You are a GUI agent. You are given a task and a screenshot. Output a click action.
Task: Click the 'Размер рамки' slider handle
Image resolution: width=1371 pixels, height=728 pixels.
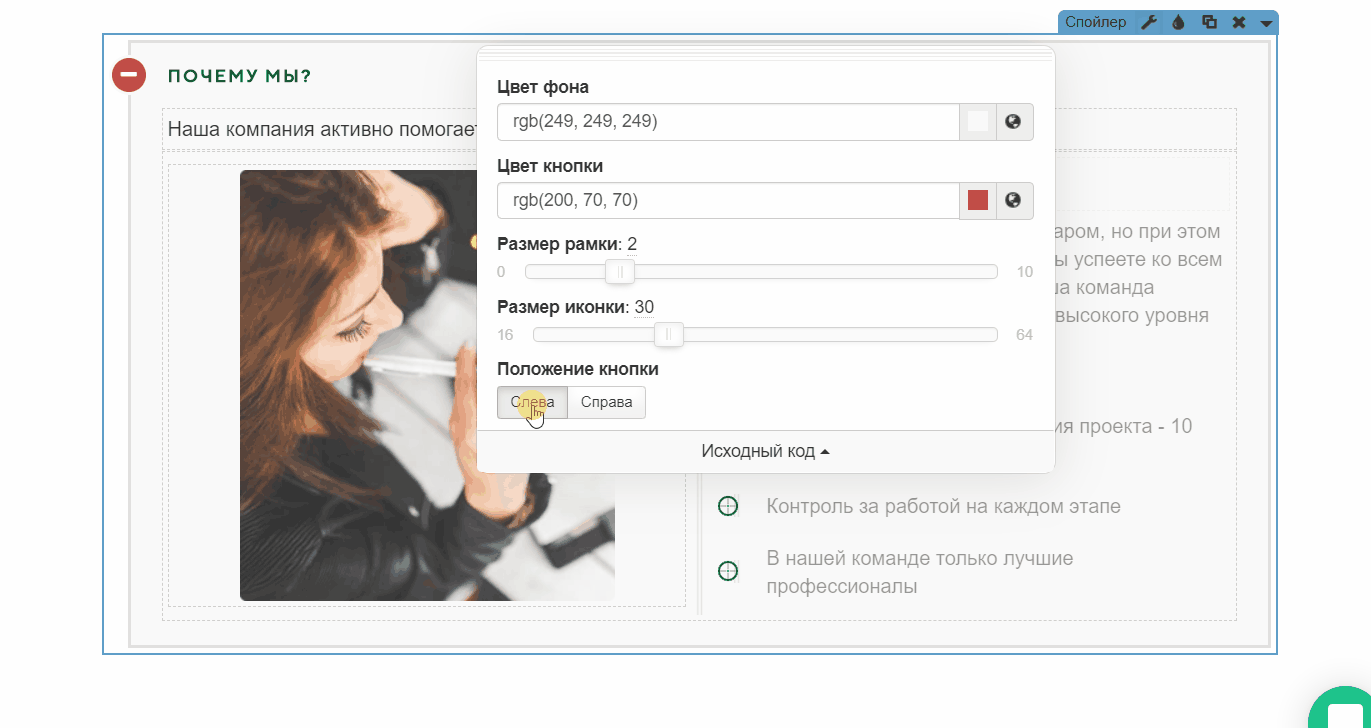click(x=620, y=272)
